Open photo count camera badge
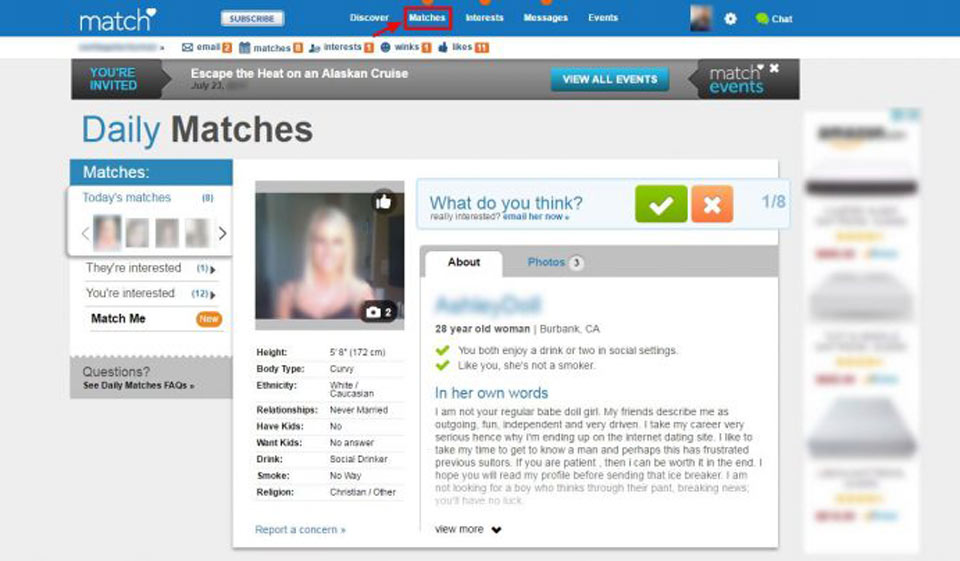This screenshot has height=561, width=960. point(378,312)
